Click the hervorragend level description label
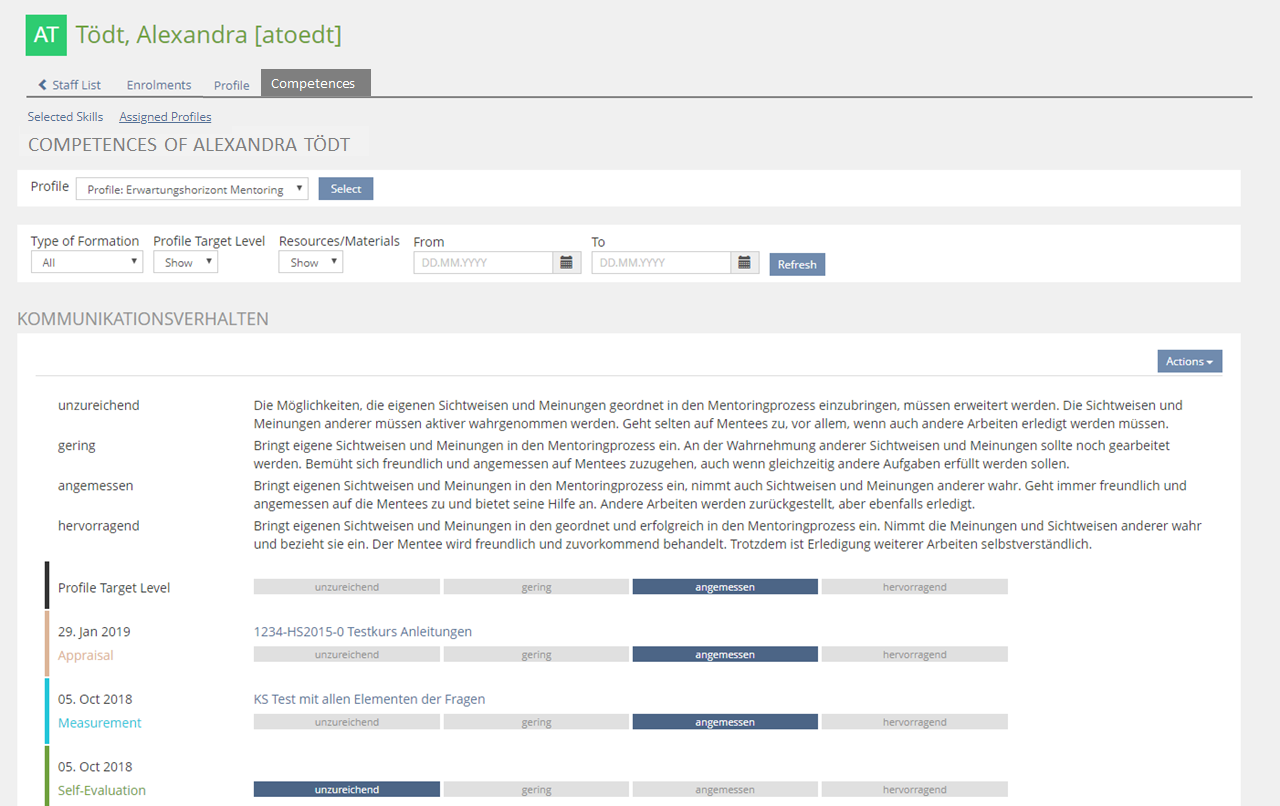1280x806 pixels. click(x=99, y=526)
